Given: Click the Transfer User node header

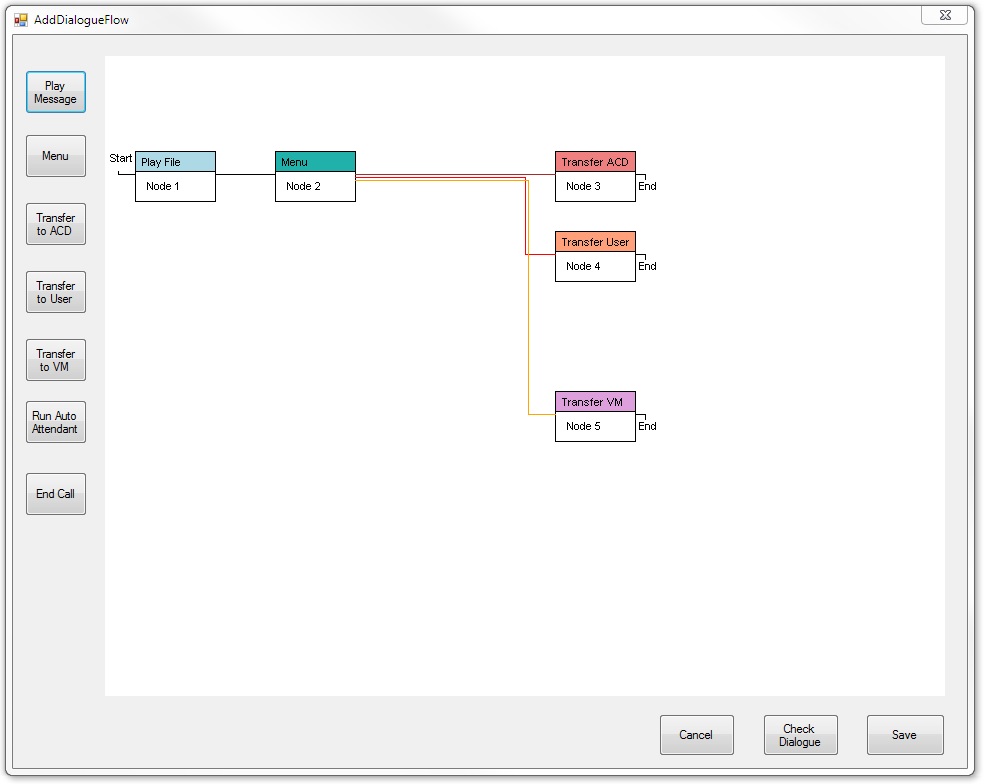Looking at the screenshot, I should pyautogui.click(x=595, y=242).
